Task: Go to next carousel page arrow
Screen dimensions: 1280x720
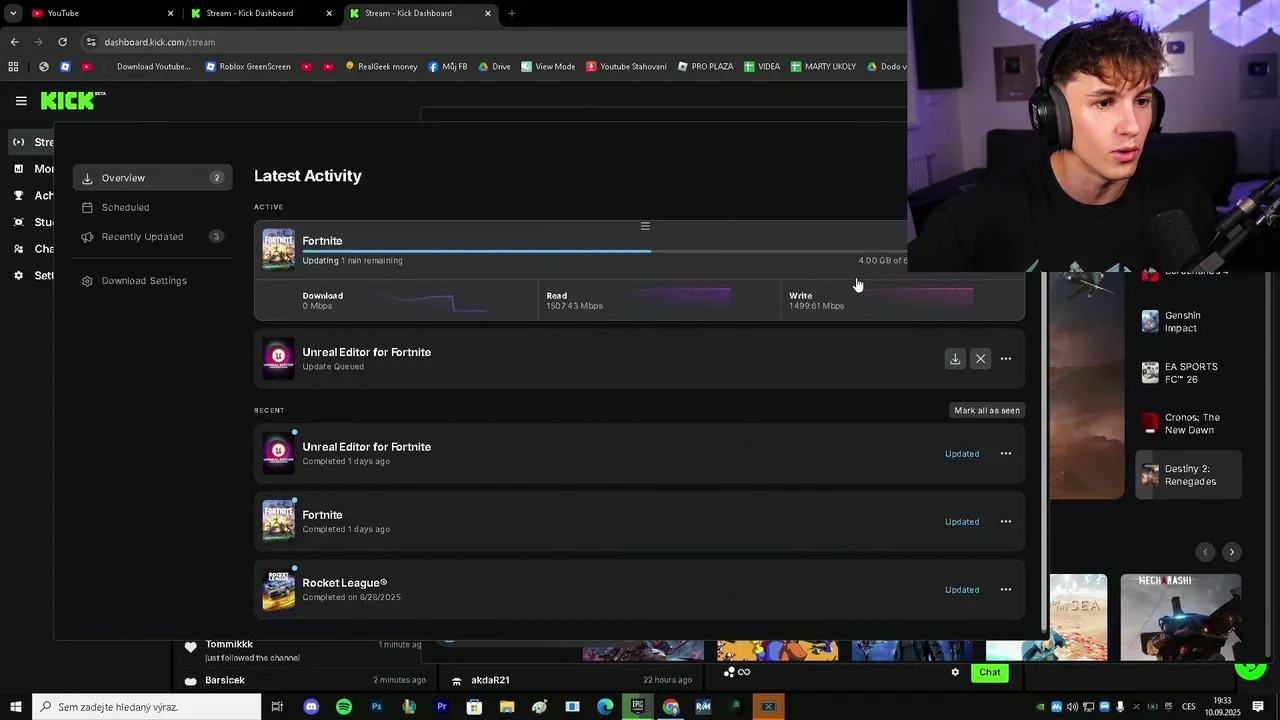Action: point(1231,552)
